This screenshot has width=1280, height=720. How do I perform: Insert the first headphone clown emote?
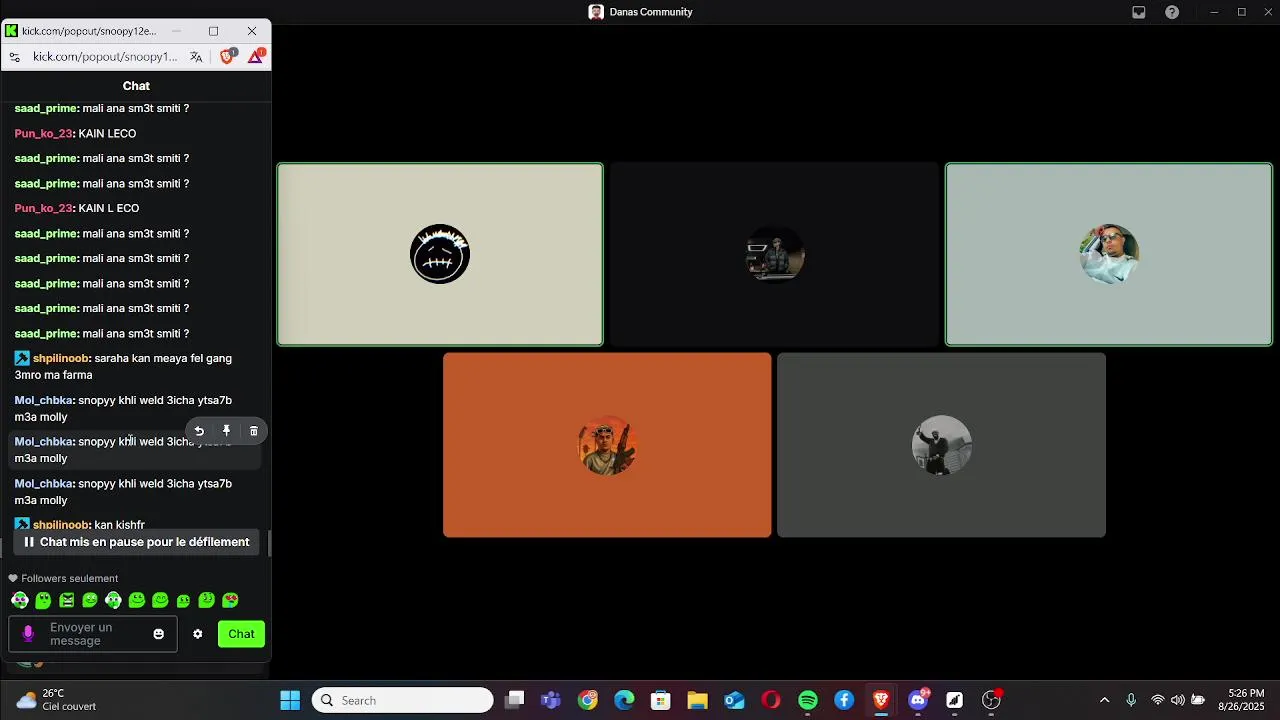[x=19, y=600]
